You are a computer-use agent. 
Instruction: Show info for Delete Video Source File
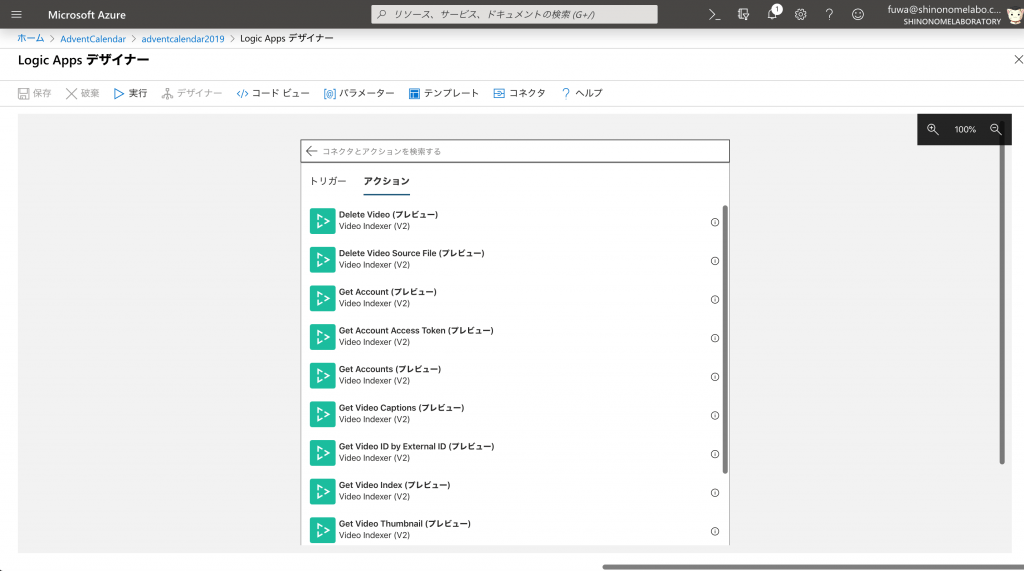(714, 261)
